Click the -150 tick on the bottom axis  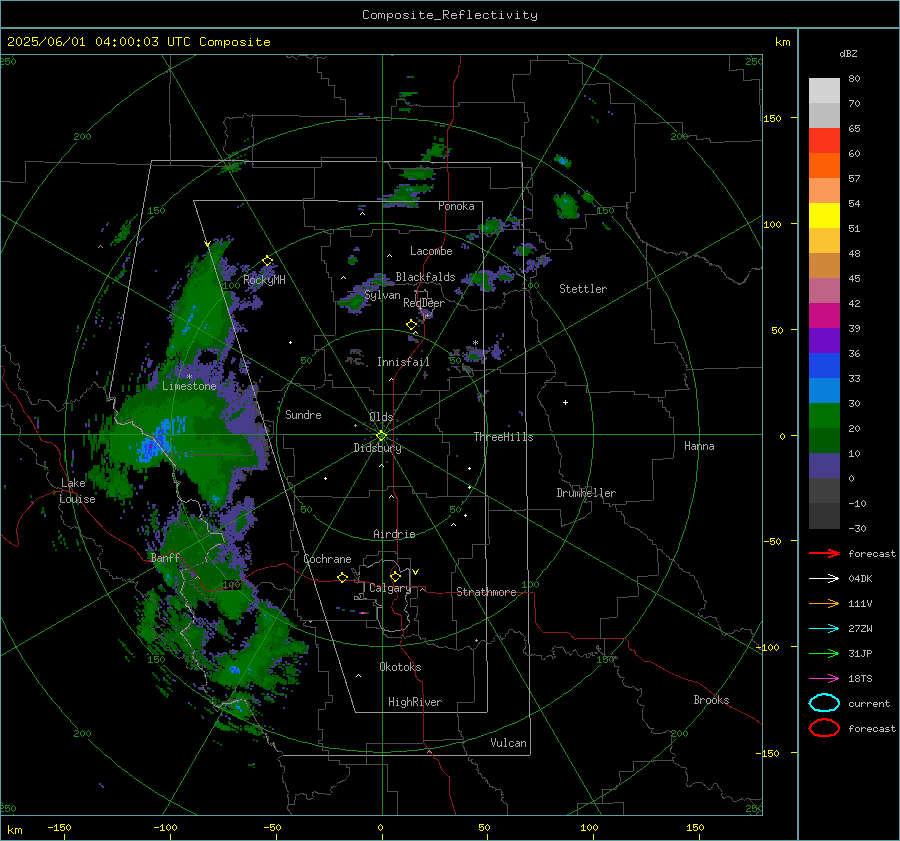59,827
